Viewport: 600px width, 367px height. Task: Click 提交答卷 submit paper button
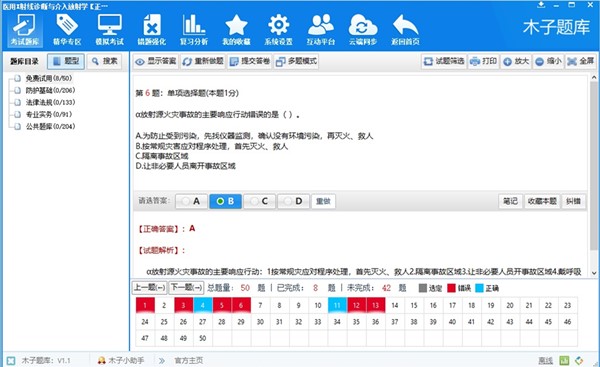[250, 61]
